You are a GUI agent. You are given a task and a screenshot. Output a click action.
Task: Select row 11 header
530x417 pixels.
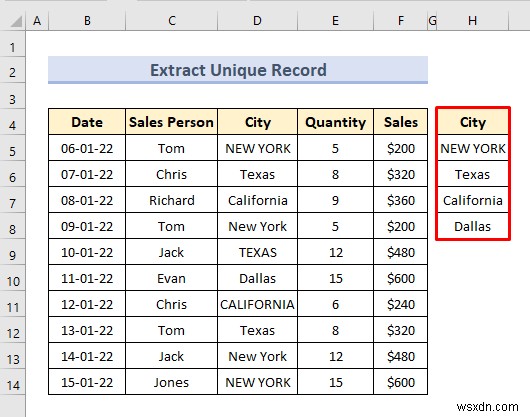coord(13,304)
